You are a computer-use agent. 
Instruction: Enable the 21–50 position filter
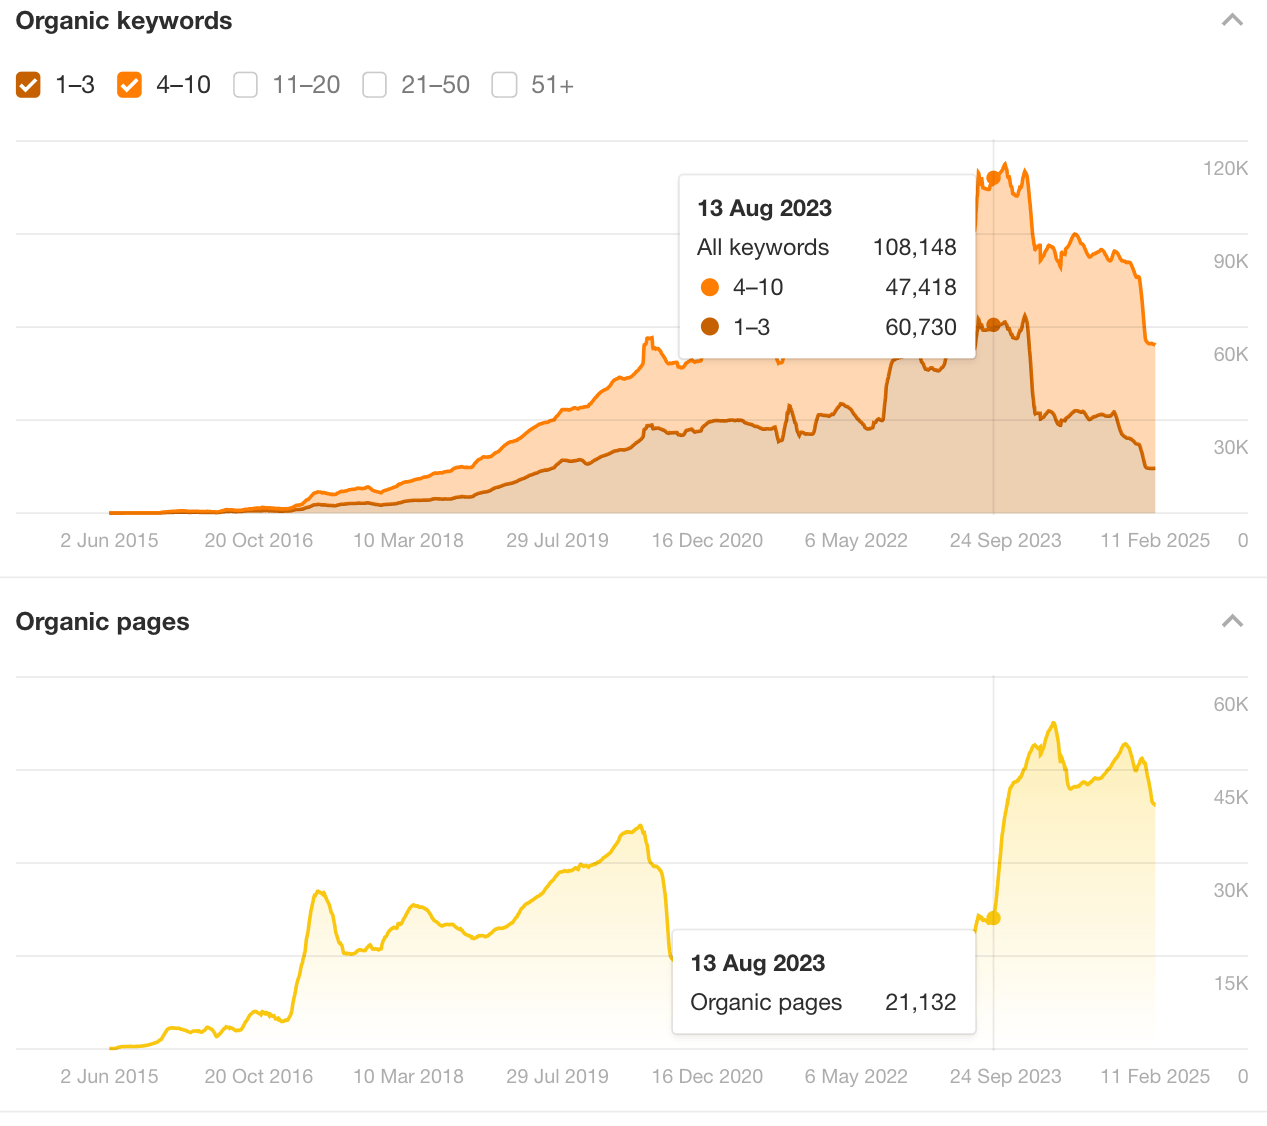(374, 85)
